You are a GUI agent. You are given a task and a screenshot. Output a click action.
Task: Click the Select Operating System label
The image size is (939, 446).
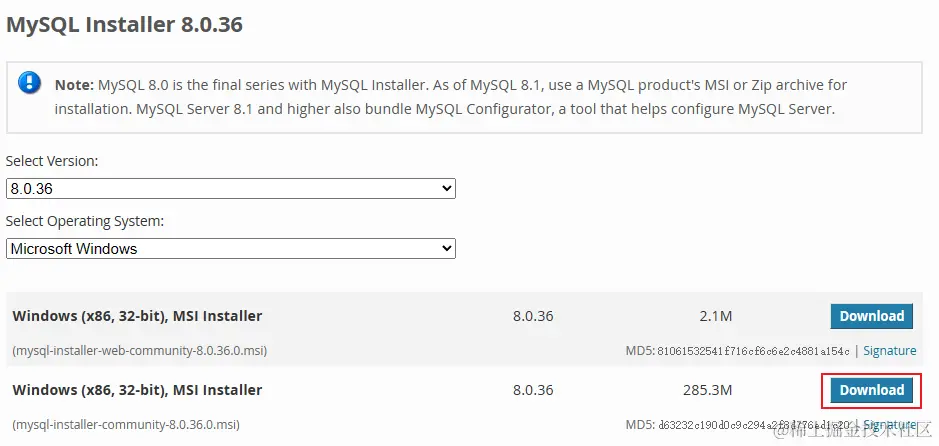(x=85, y=221)
